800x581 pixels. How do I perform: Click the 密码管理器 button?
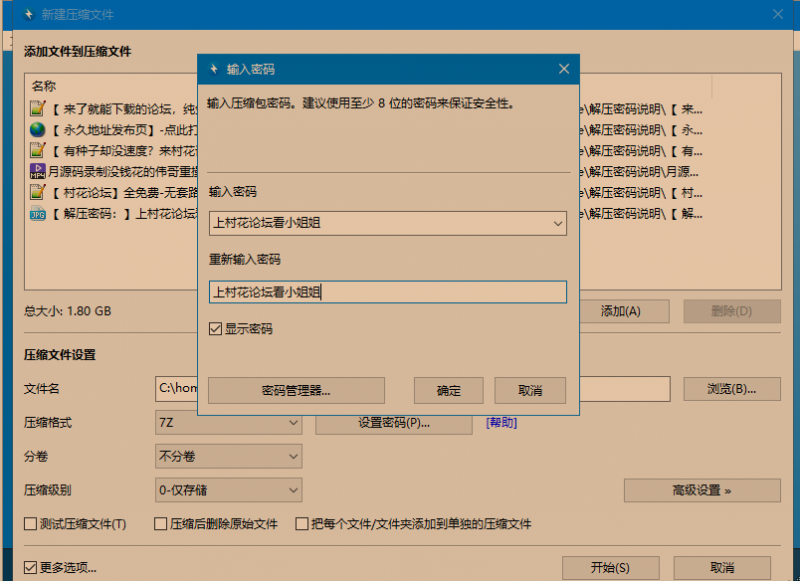click(x=295, y=390)
